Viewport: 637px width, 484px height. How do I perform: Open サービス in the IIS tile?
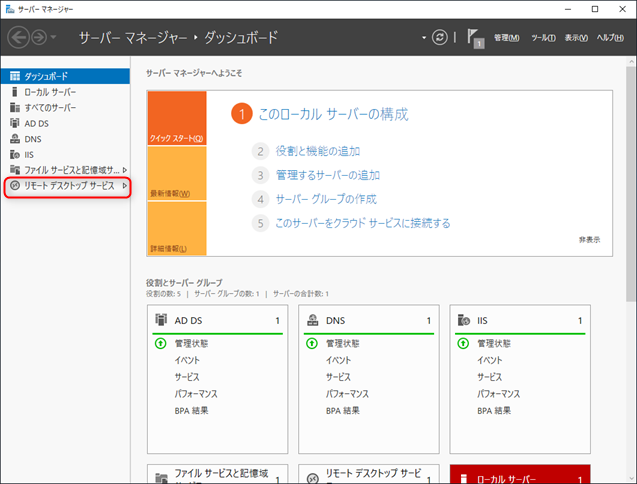click(x=490, y=377)
